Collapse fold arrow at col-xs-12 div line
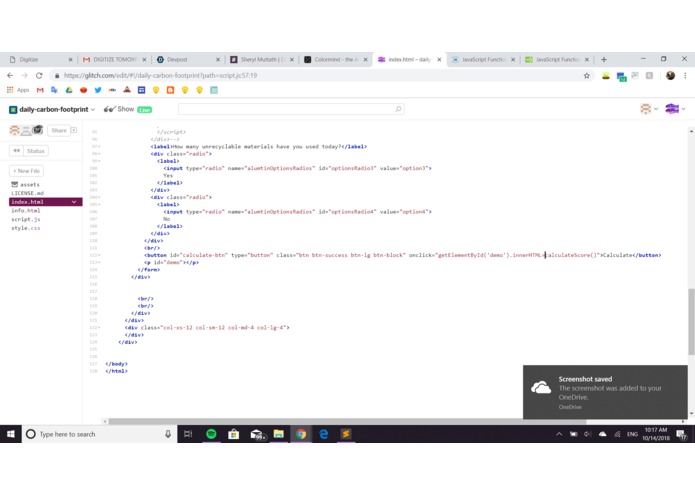Viewport: 695px width, 494px height. pos(99,328)
